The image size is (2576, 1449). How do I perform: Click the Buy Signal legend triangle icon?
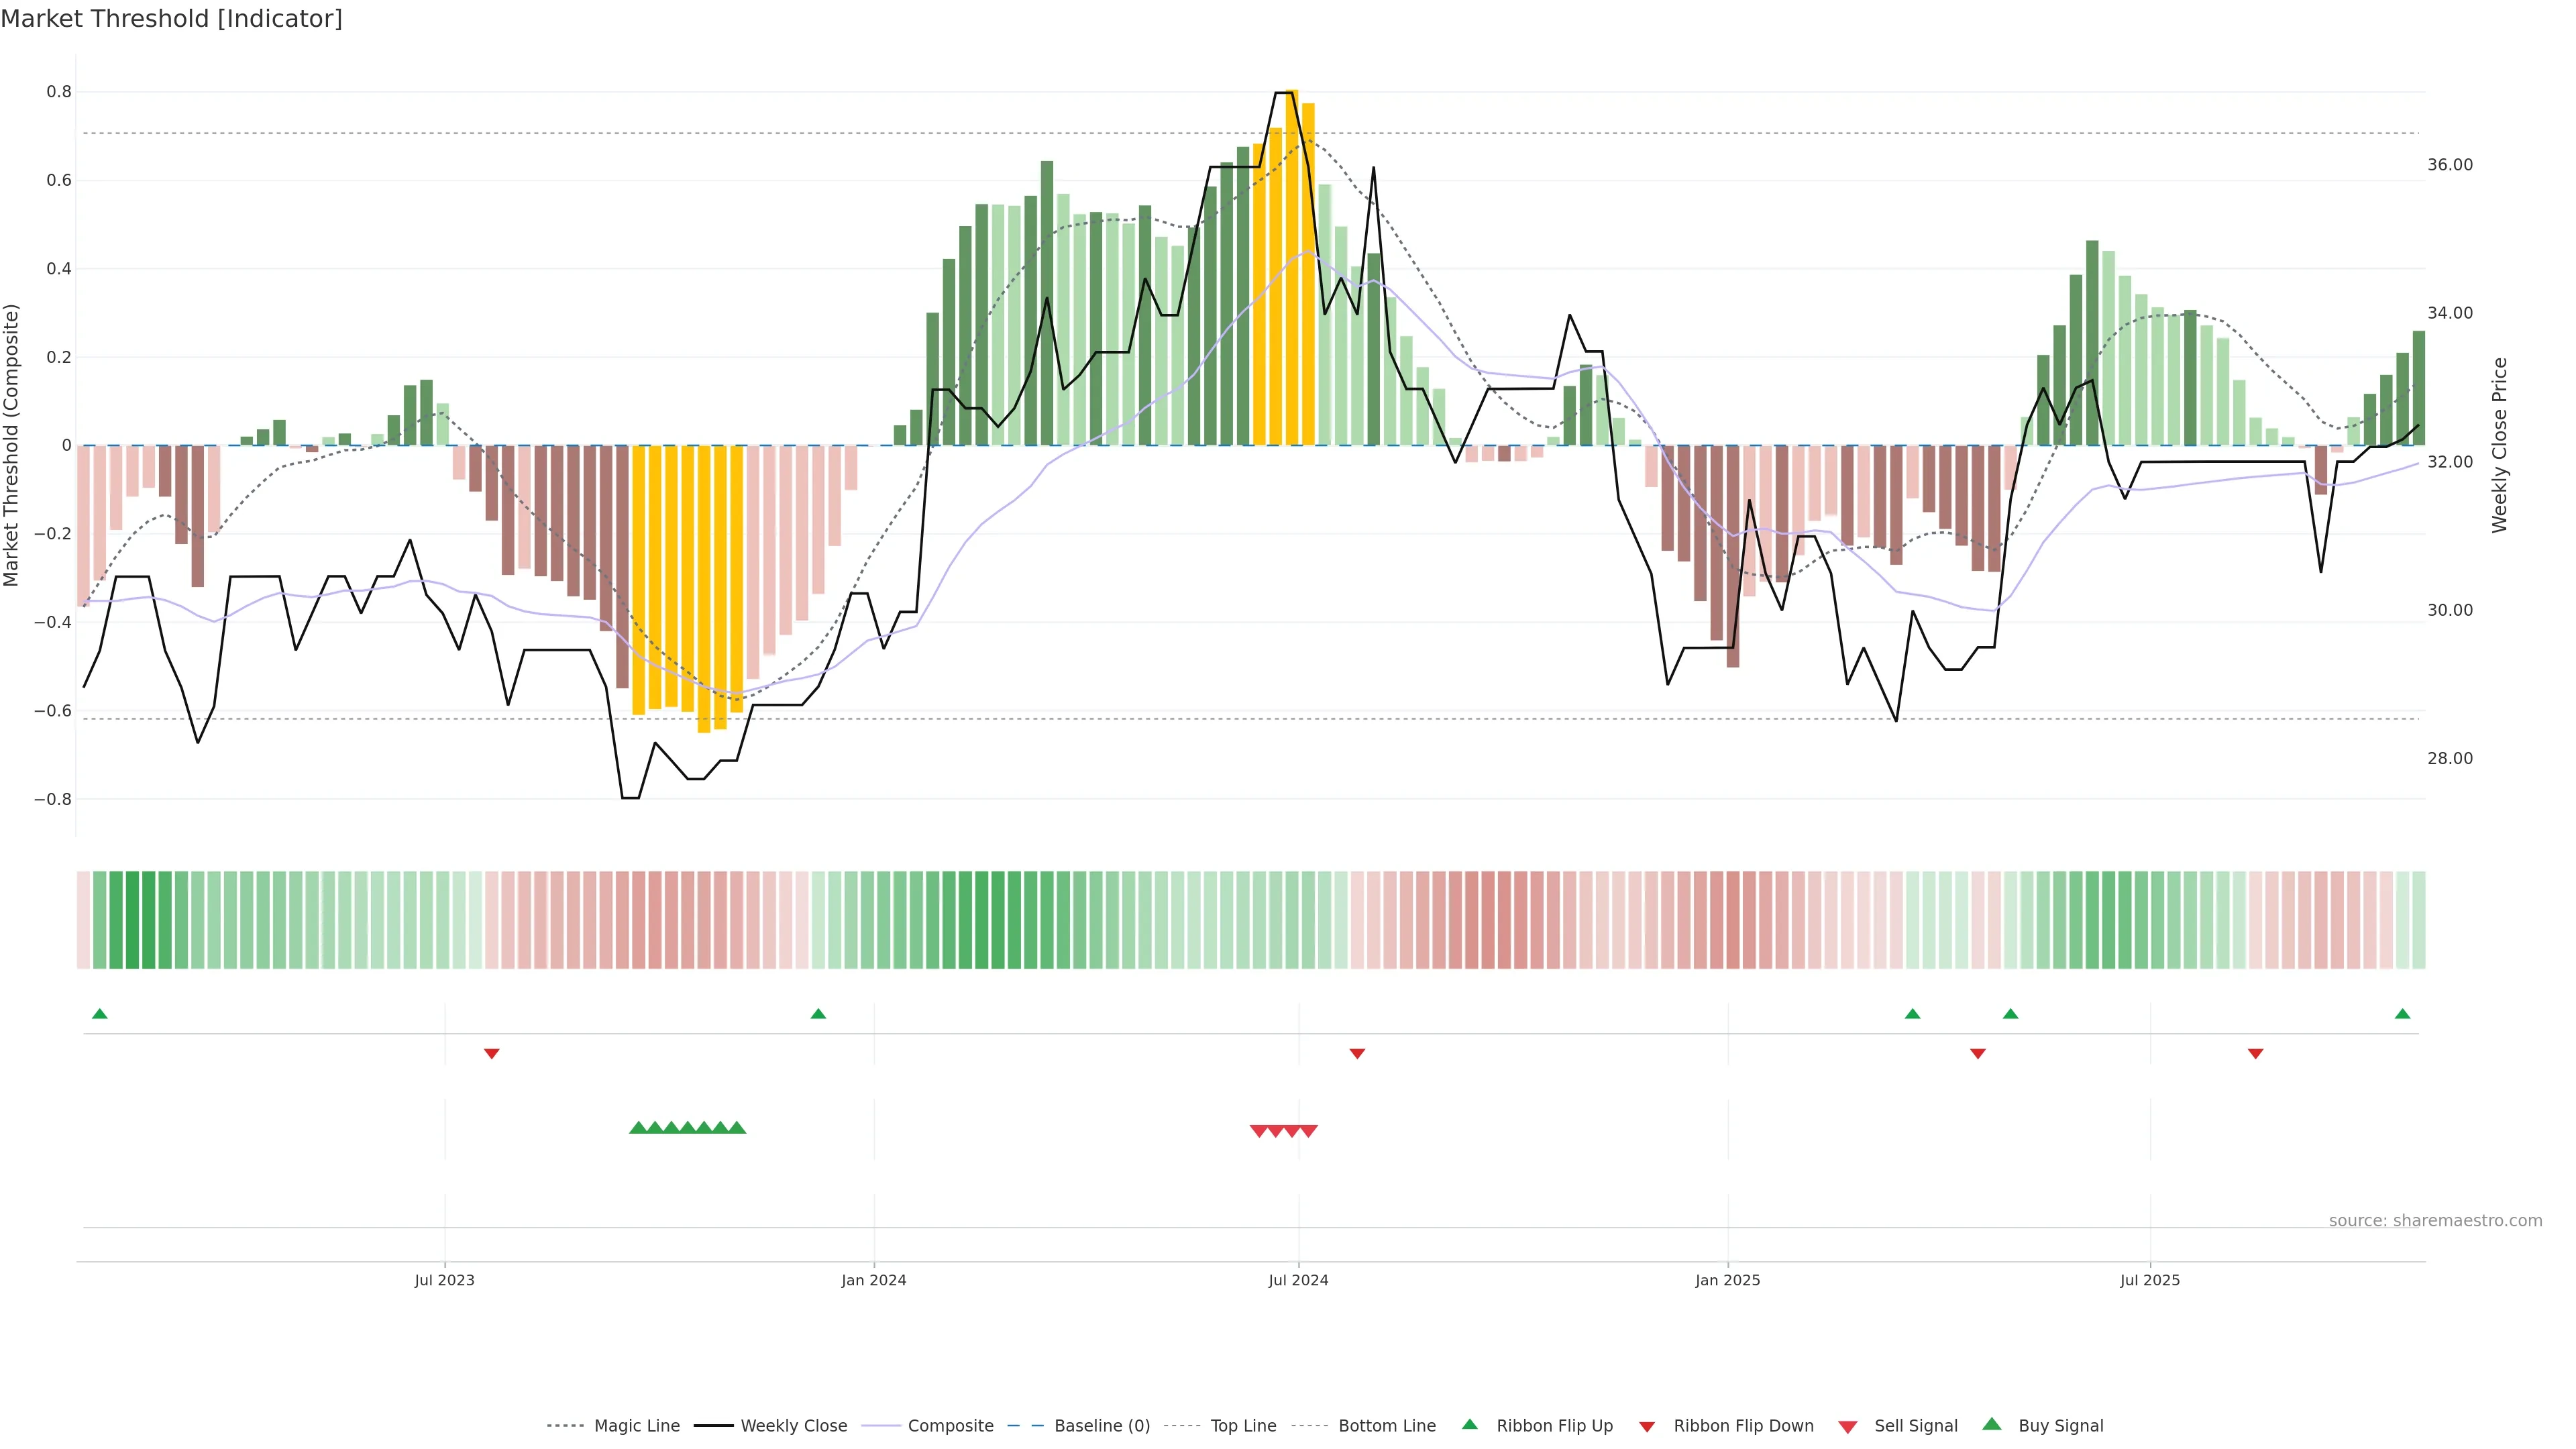[x=1991, y=1424]
